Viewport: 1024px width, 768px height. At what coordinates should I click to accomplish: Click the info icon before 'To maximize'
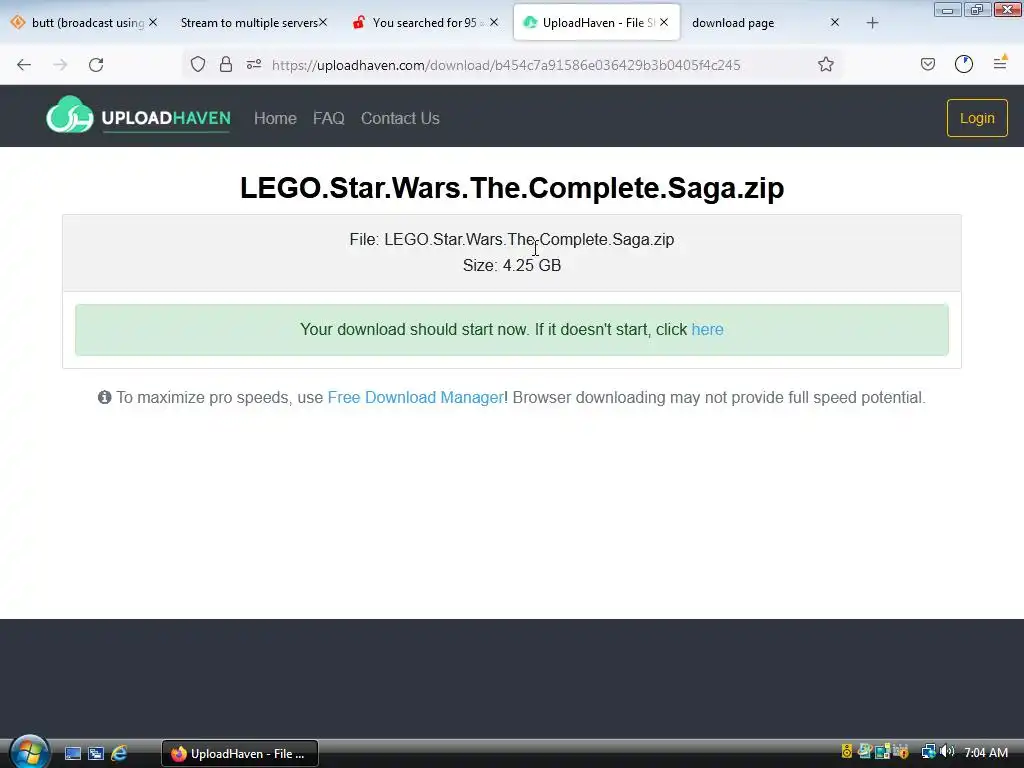point(104,397)
